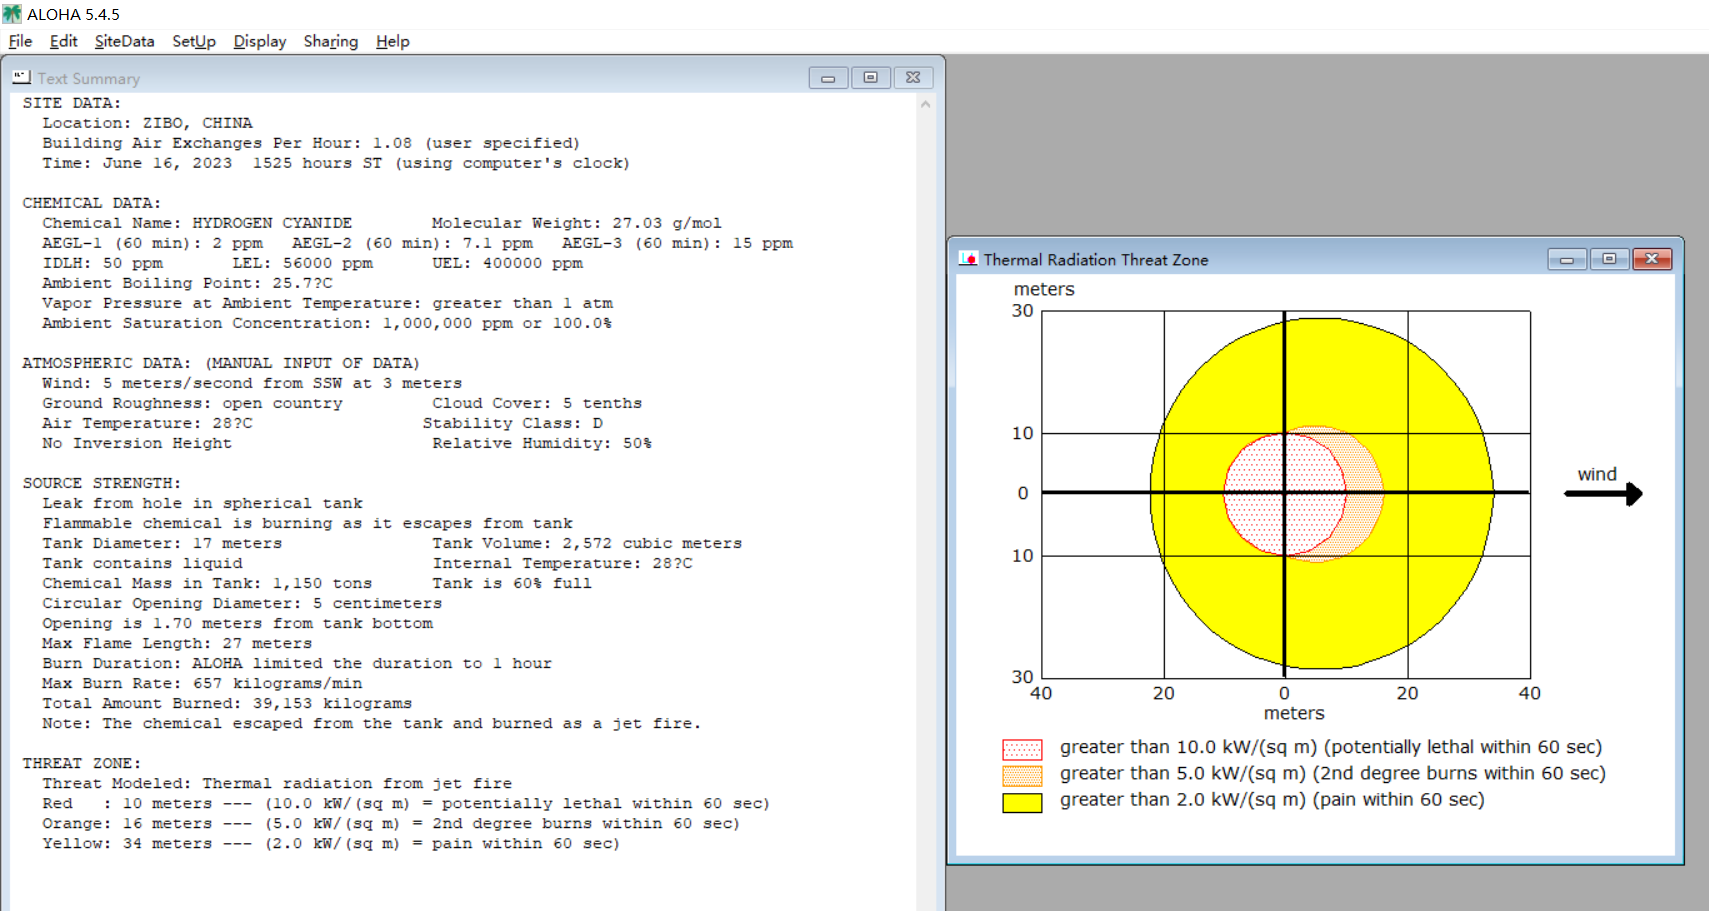Click the "IDLH: 50 ppm" value
This screenshot has width=1709, height=911.
pos(102,263)
